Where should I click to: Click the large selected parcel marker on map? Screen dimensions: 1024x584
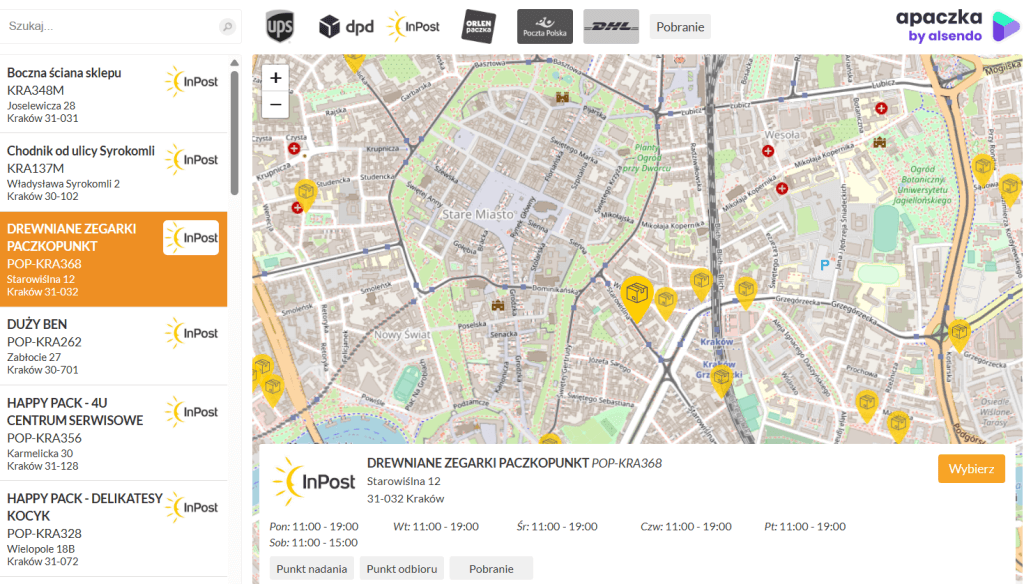pyautogui.click(x=636, y=295)
